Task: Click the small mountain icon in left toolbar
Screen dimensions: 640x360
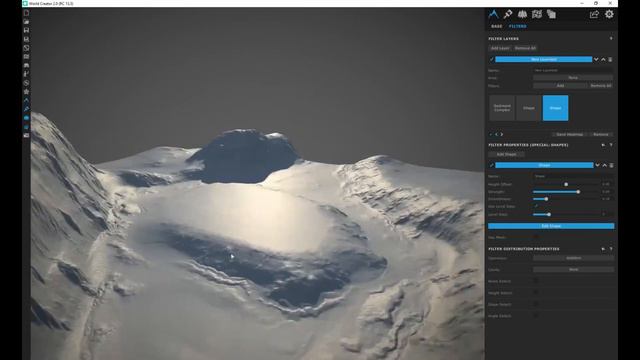Action: tap(26, 100)
